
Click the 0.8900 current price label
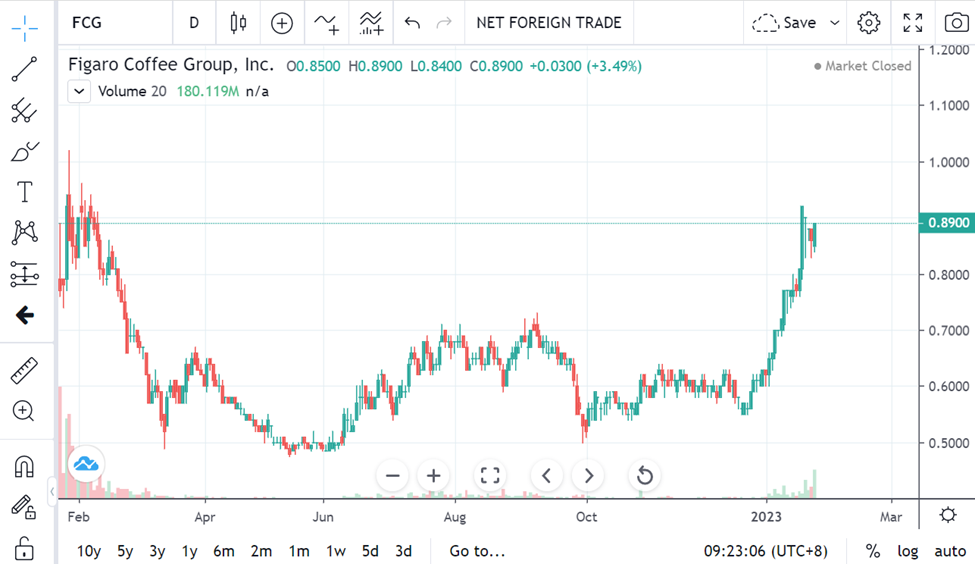(947, 223)
